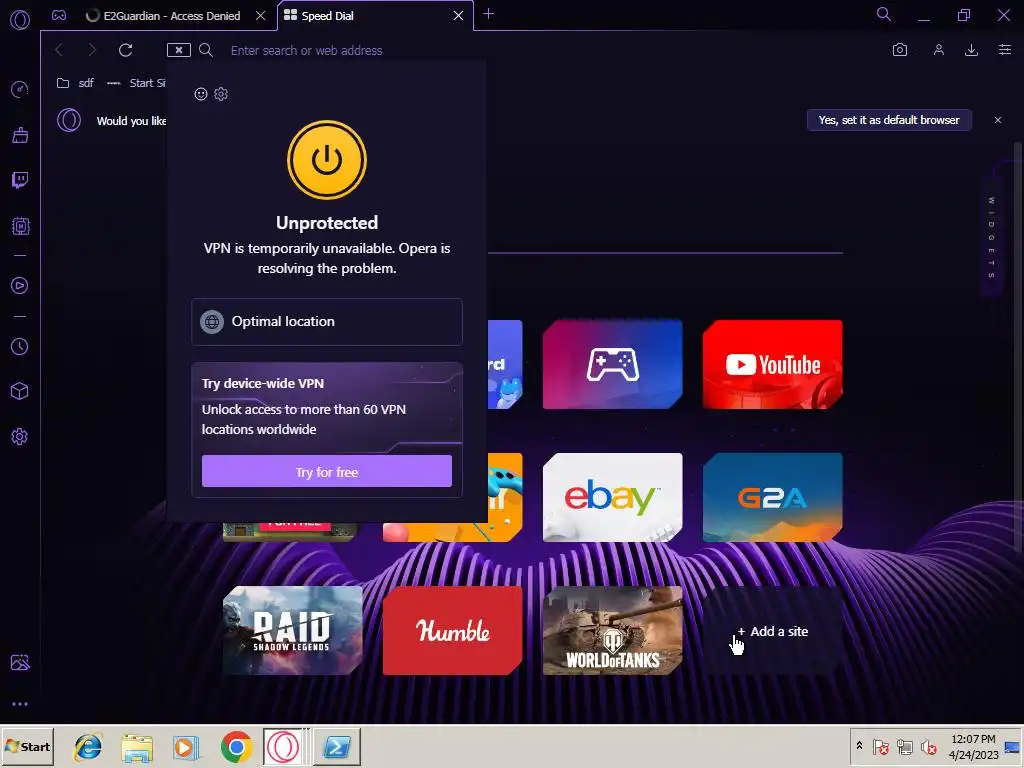Image resolution: width=1024 pixels, height=768 pixels.
Task: Open the WIDGETS side panel tab
Action: click(991, 238)
